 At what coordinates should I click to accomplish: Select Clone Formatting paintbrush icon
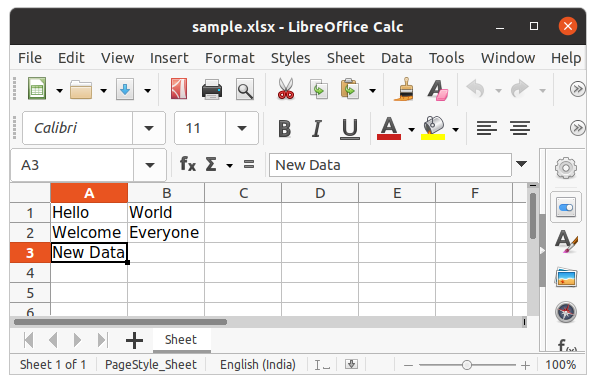404,89
